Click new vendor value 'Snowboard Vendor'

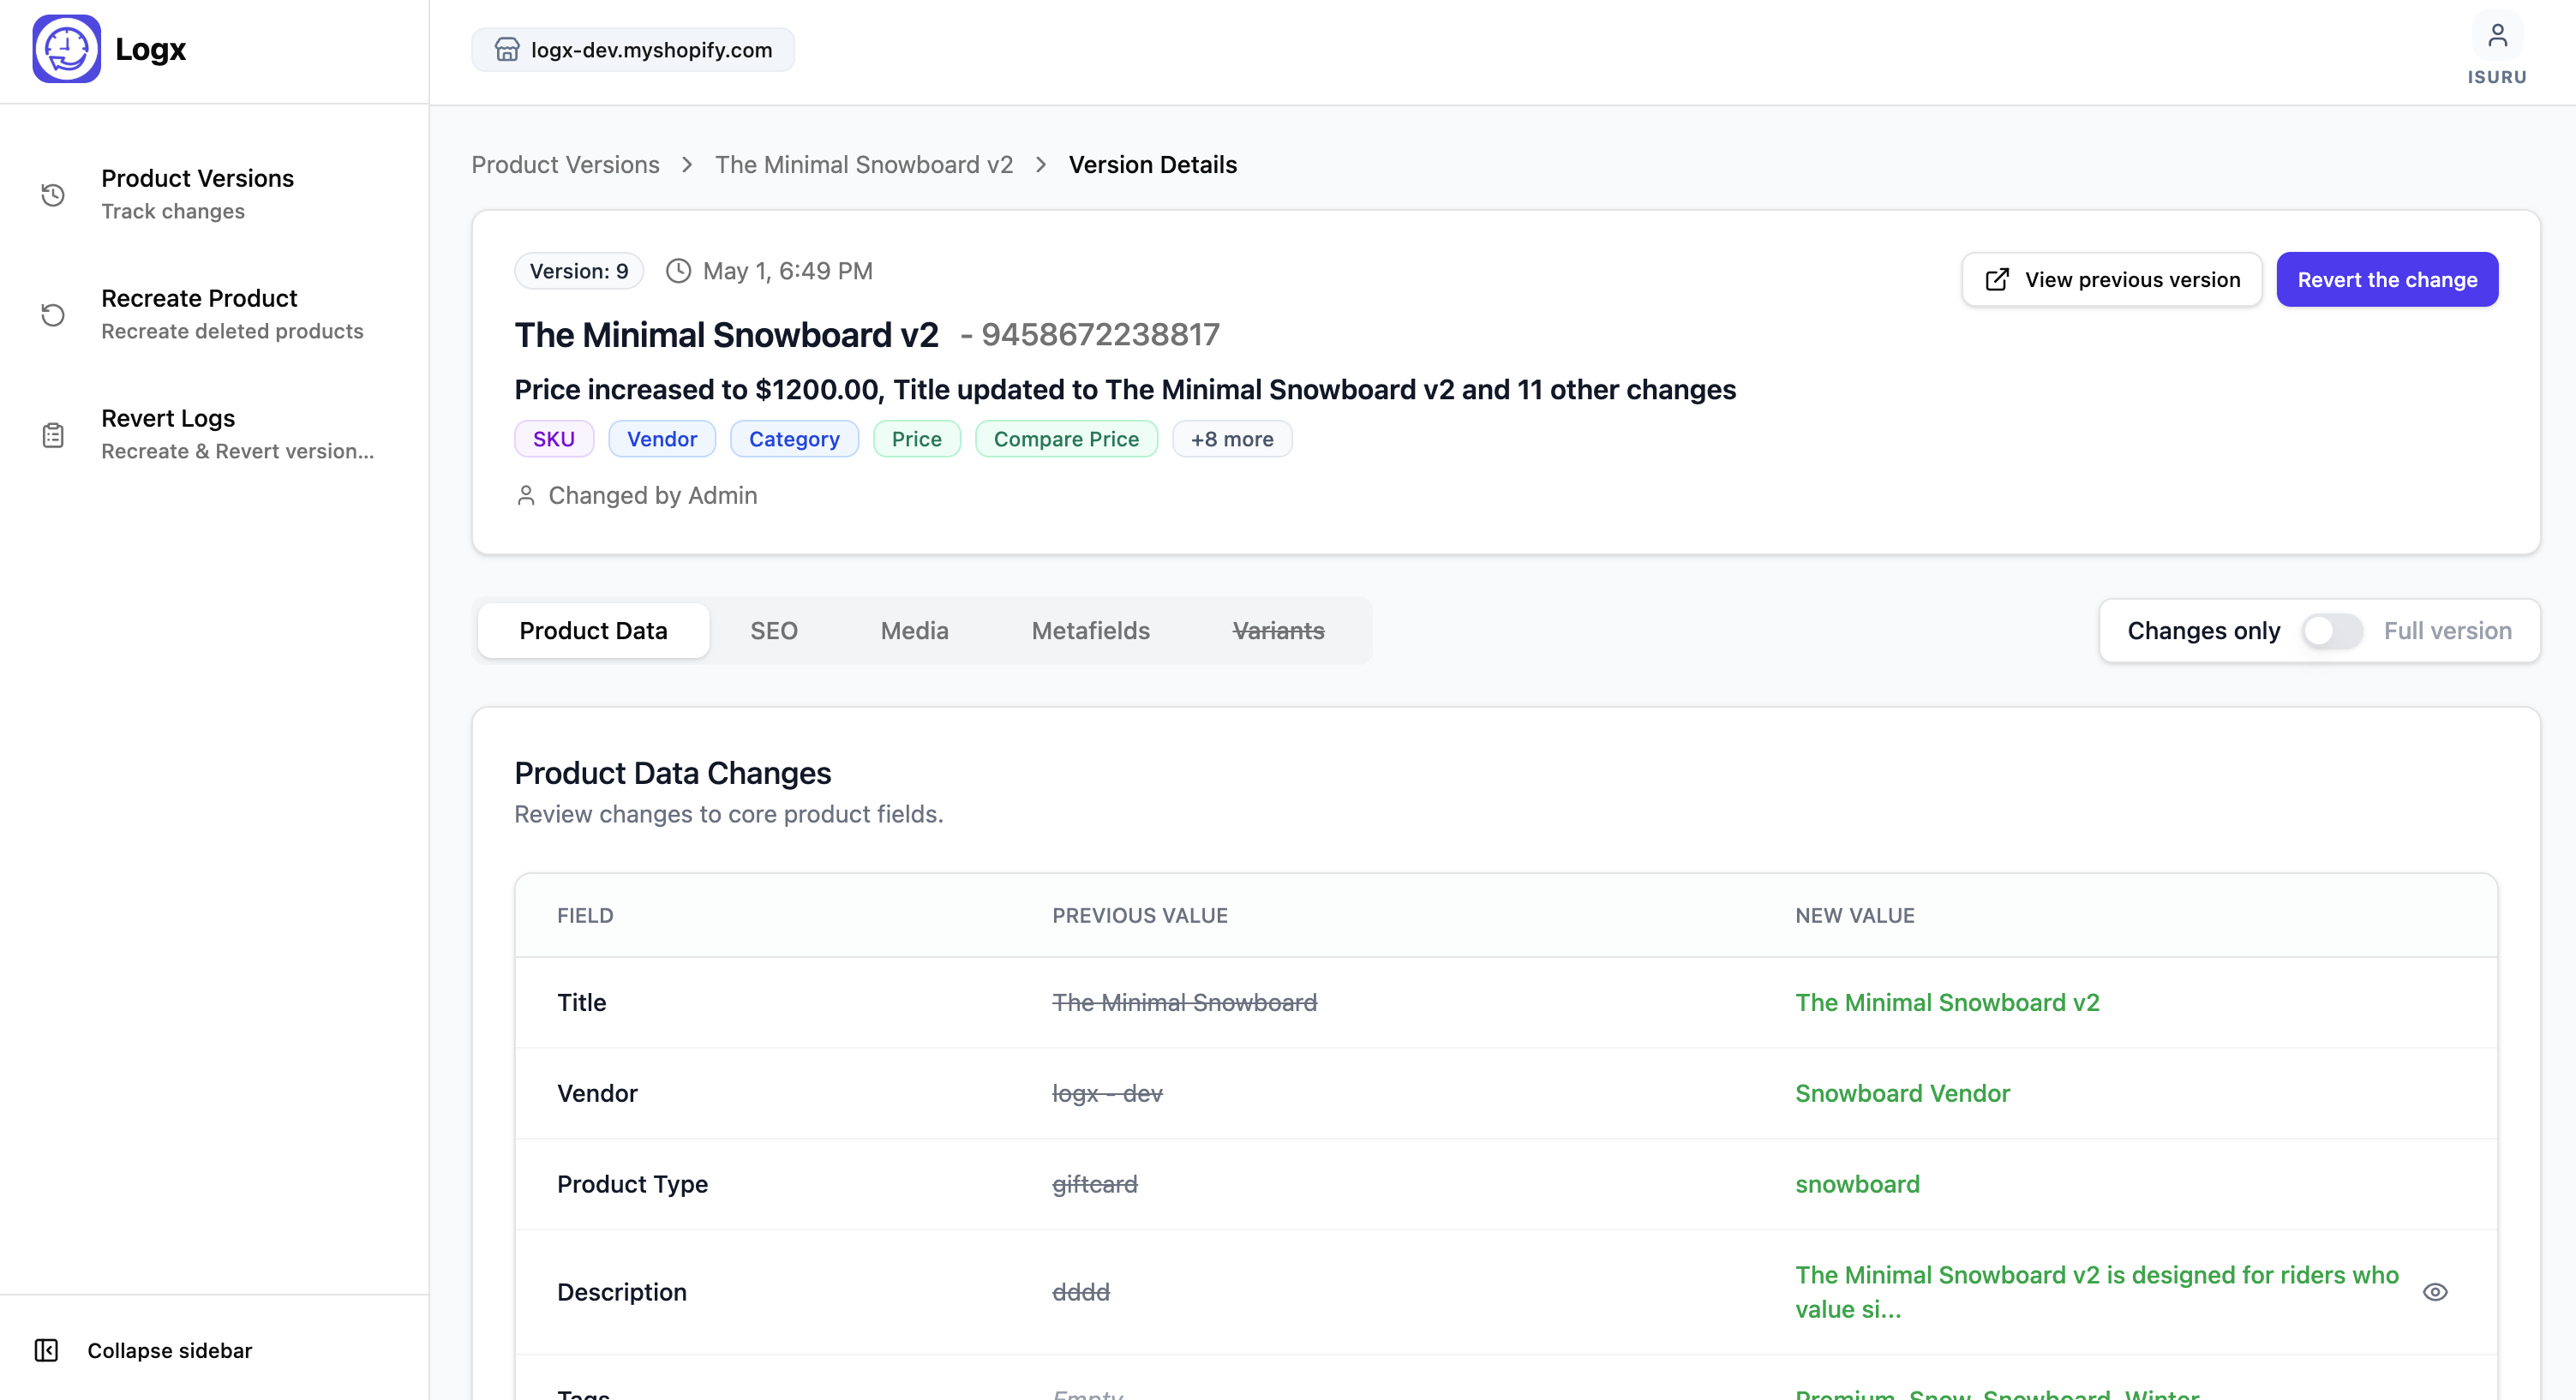[1902, 1093]
